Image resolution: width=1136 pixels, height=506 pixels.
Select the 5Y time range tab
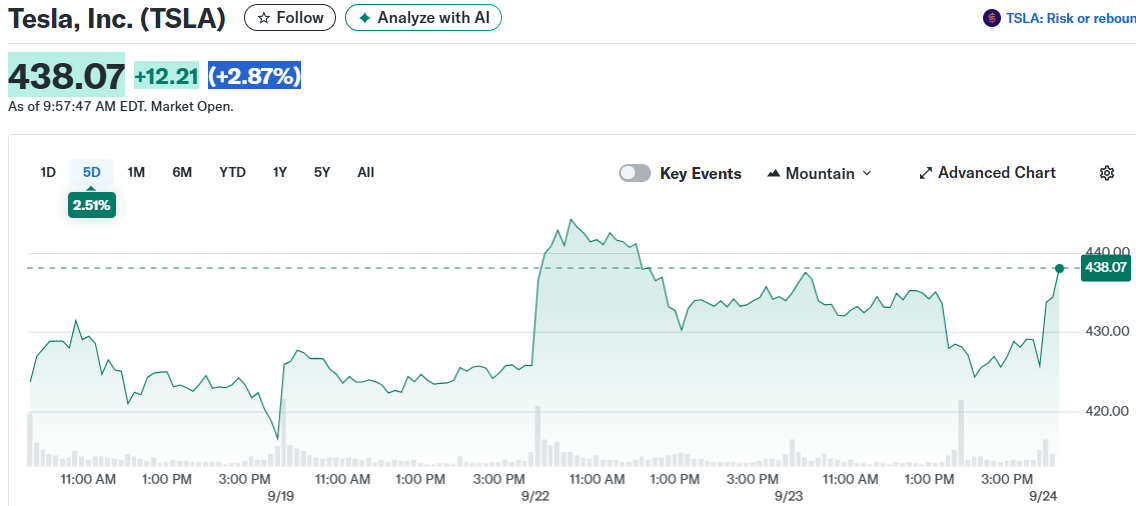point(322,173)
